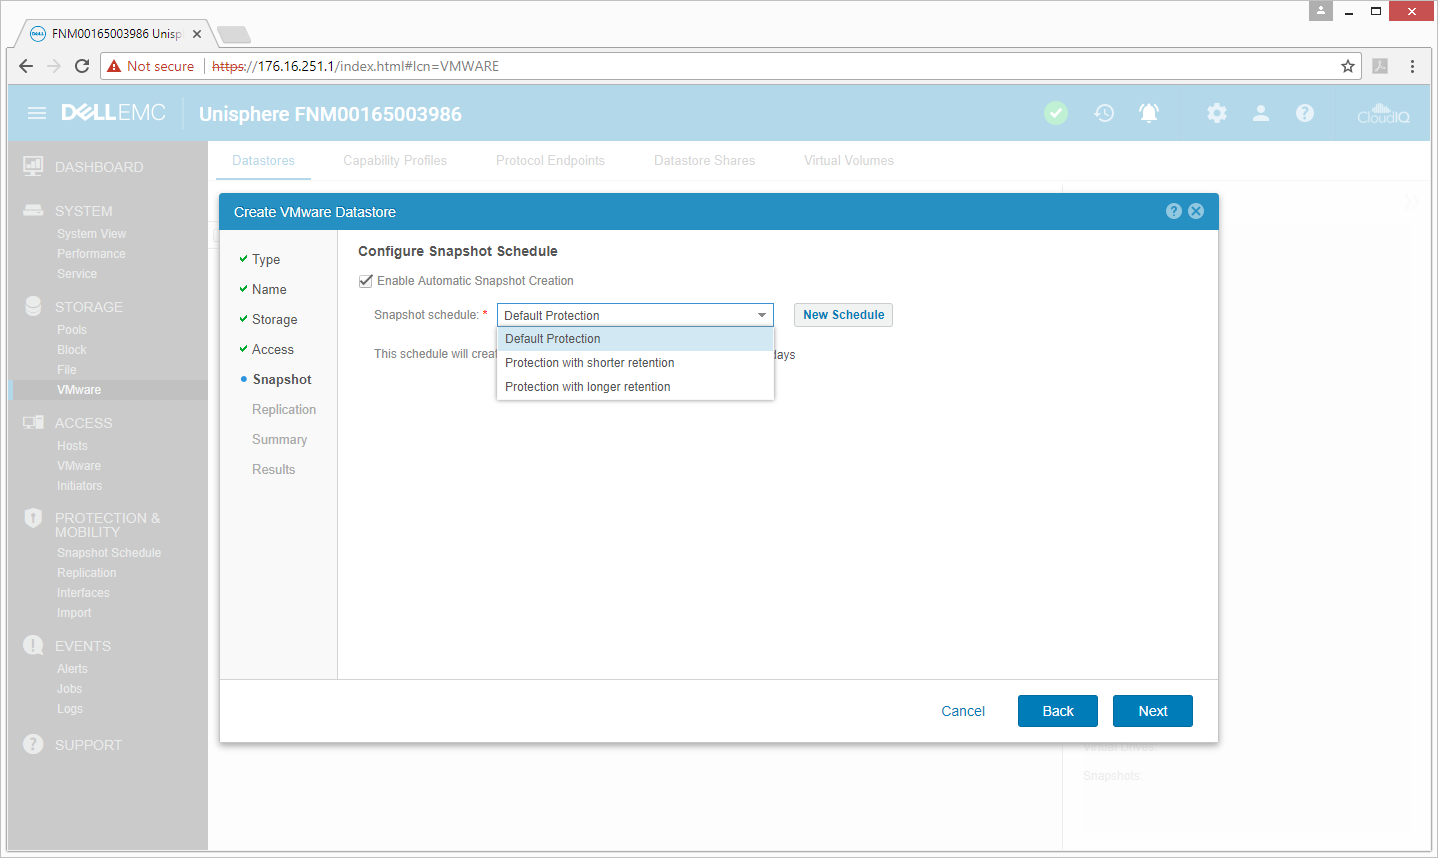This screenshot has height=858, width=1438.
Task: Open the user account icon
Action: point(1261,113)
